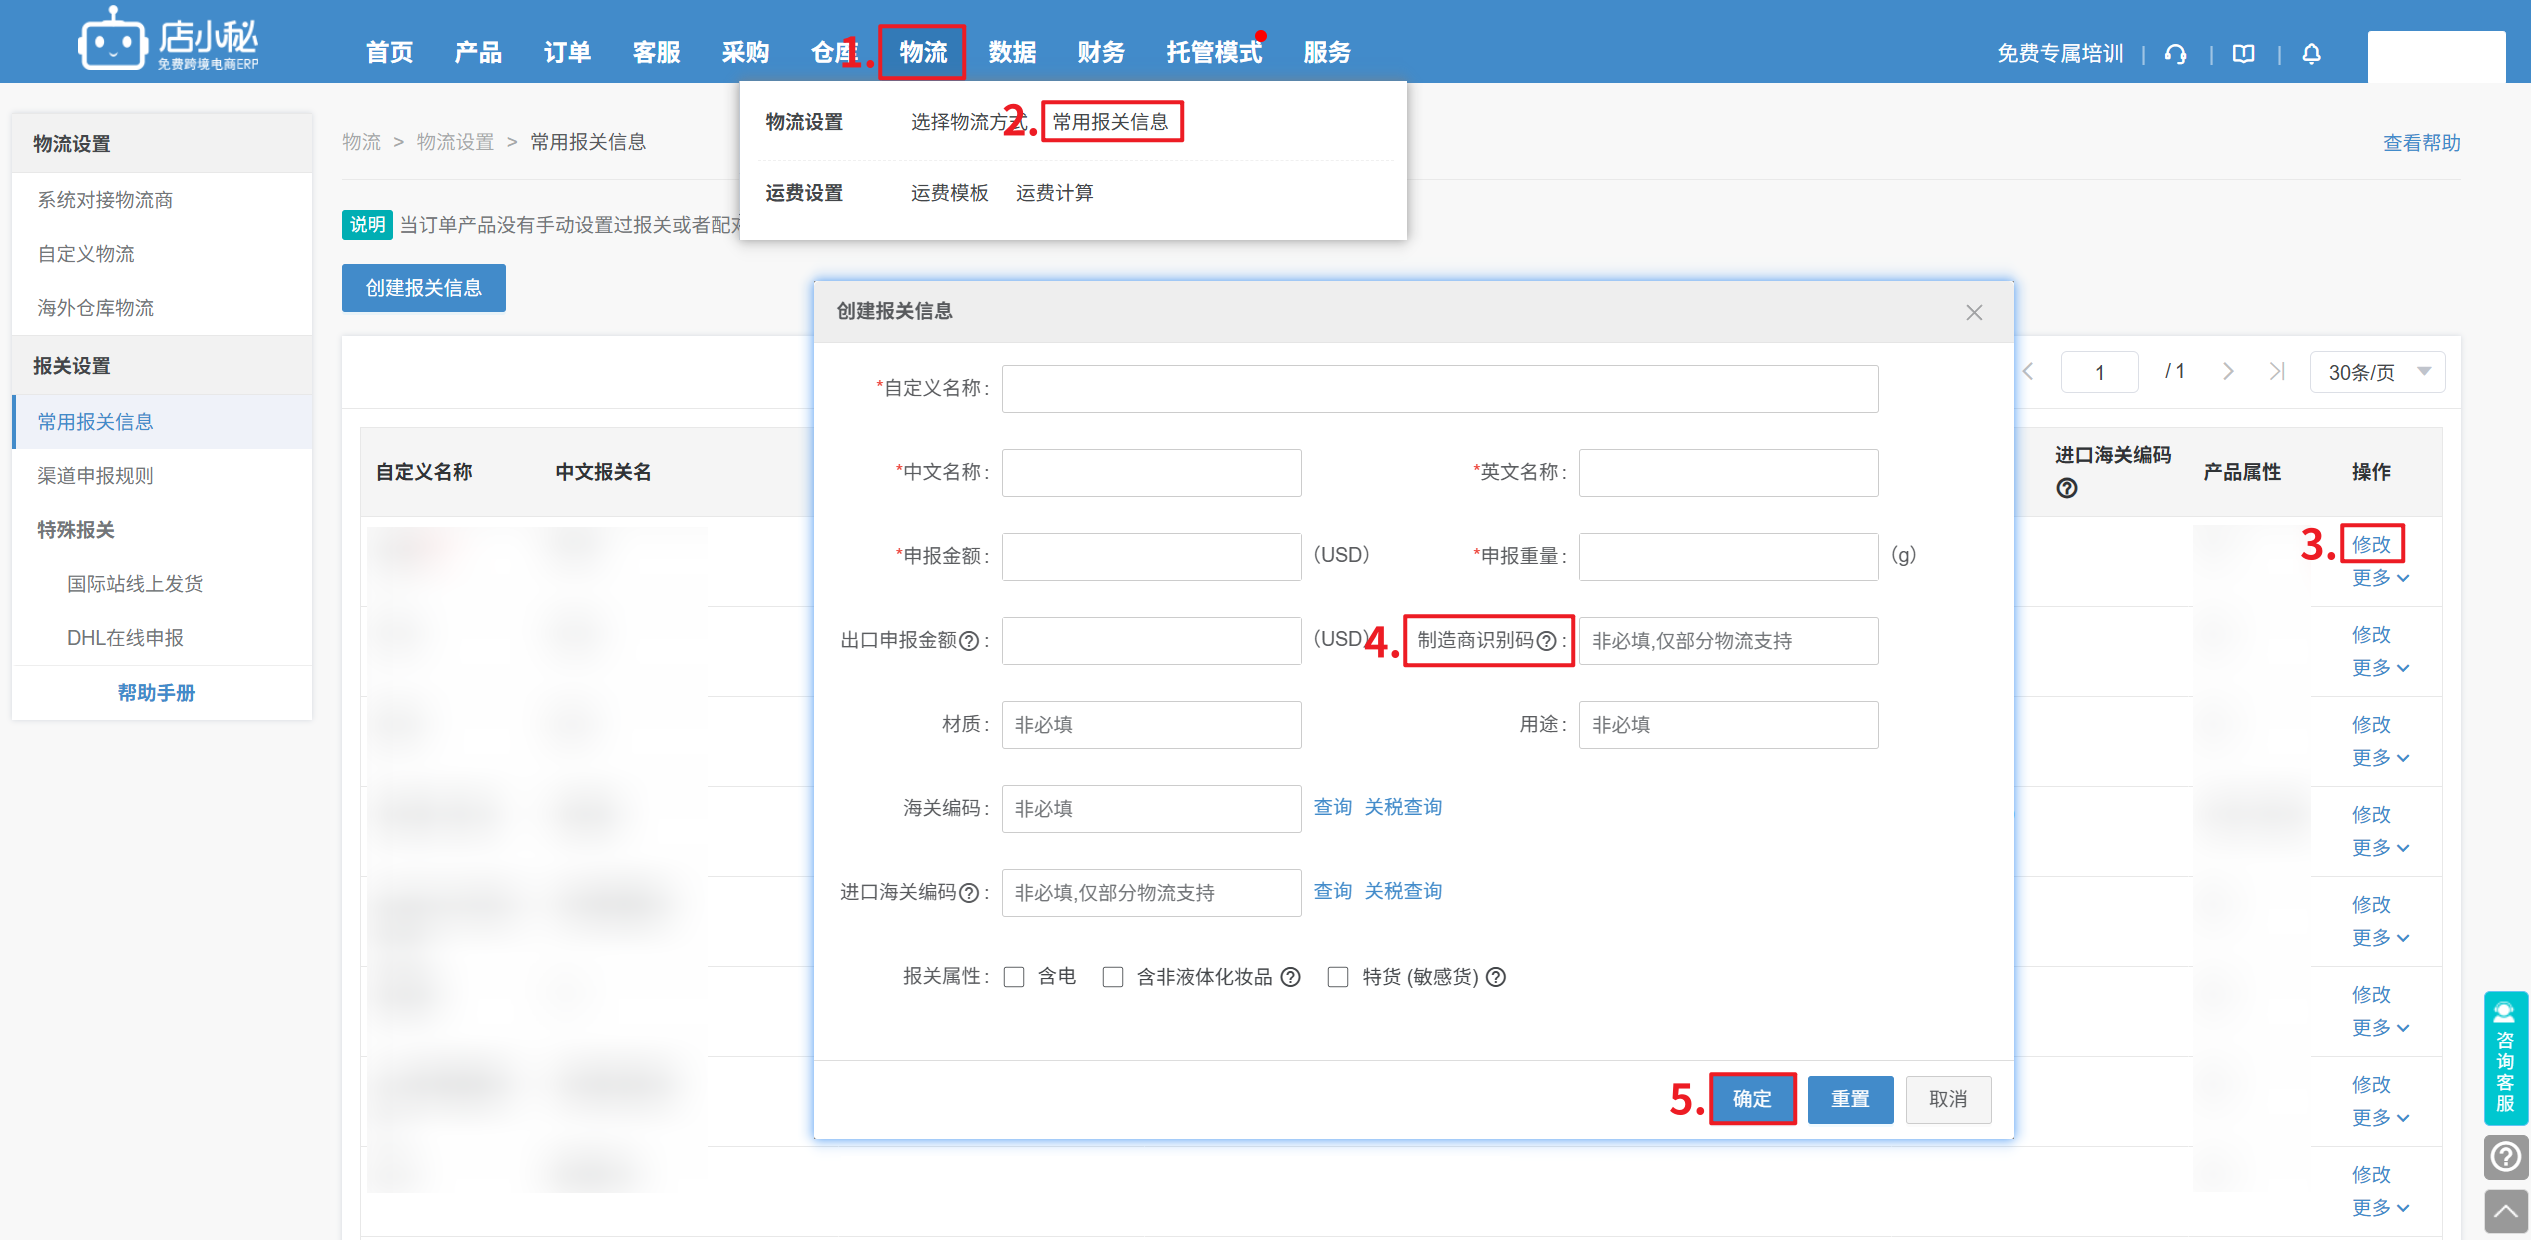Go to last page arrow icon
Screen dimensions: 2531x1240
pyautogui.click(x=2277, y=372)
